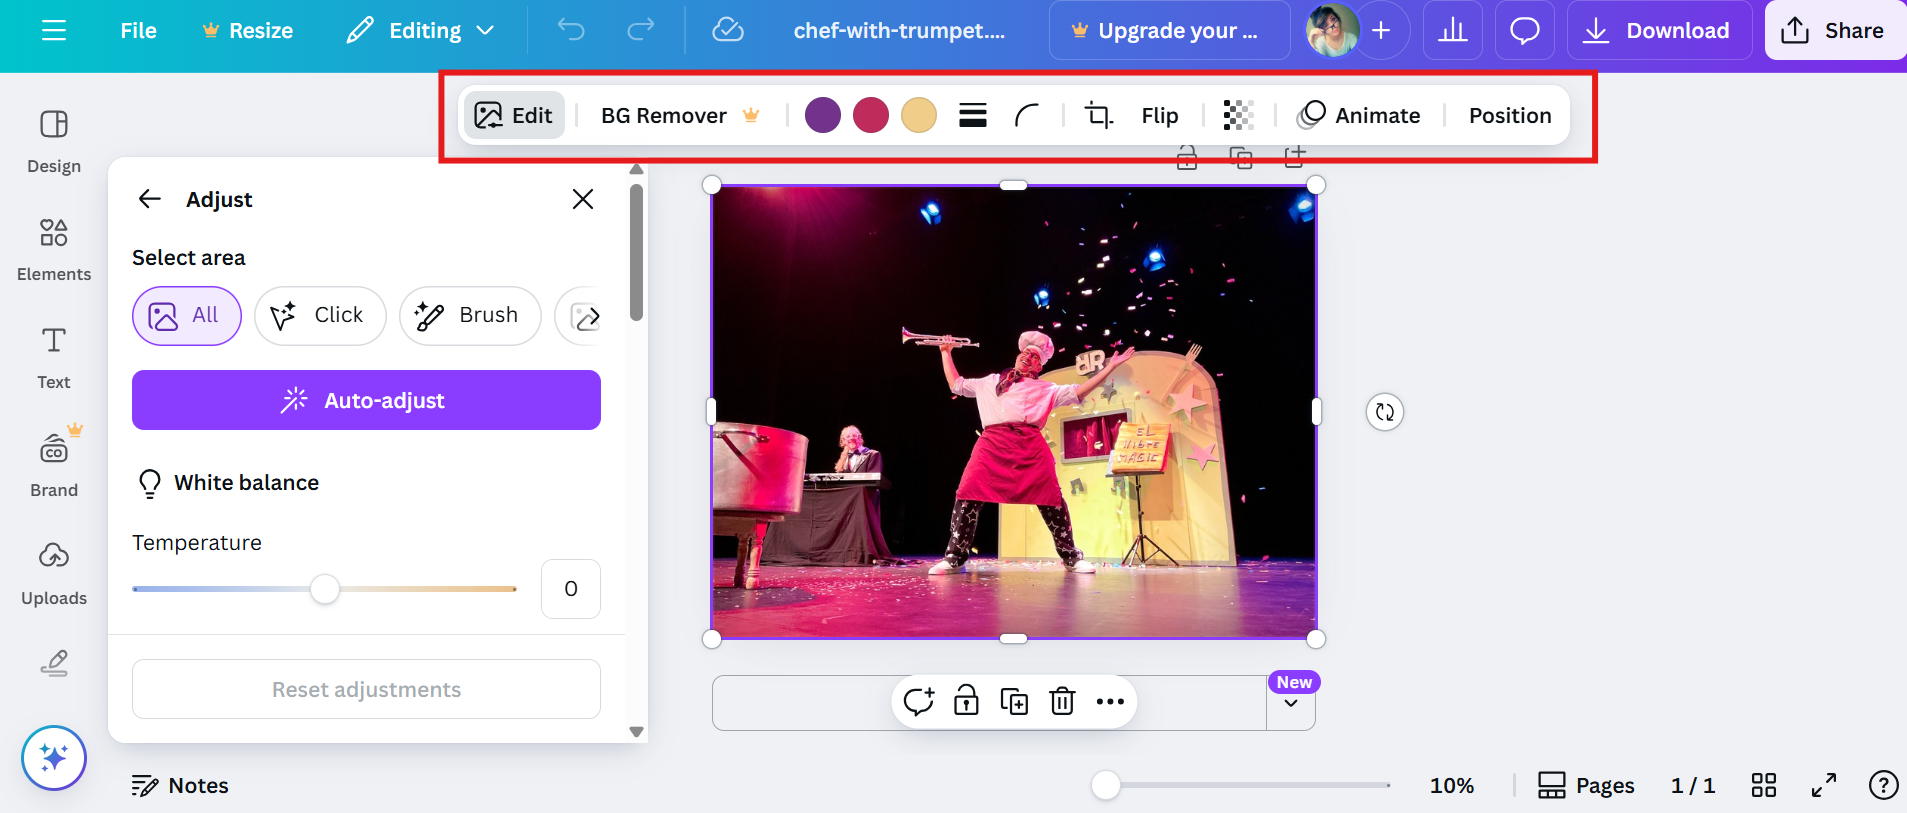Select the Brush area selection mode
This screenshot has height=813, width=1907.
[469, 316]
